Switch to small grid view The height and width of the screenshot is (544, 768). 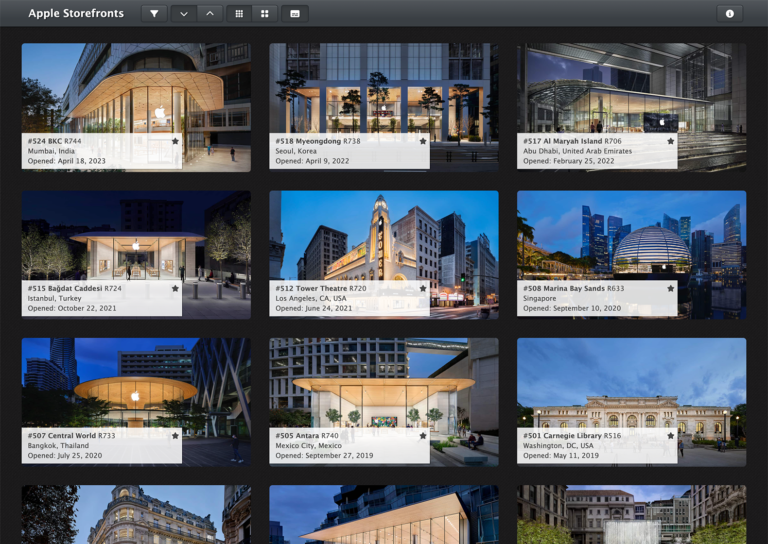click(x=239, y=14)
